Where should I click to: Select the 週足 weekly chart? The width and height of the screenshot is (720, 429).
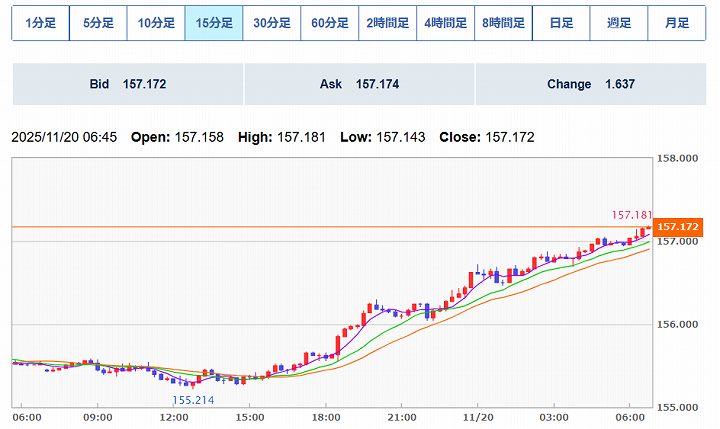[619, 23]
